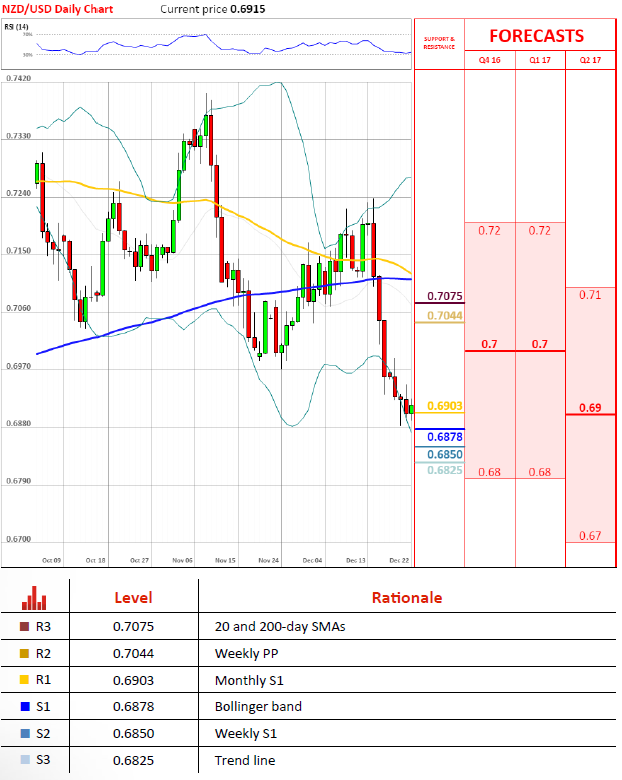Click the 0.6850 value in Level column
This screenshot has height=780, width=622.
click(x=133, y=734)
